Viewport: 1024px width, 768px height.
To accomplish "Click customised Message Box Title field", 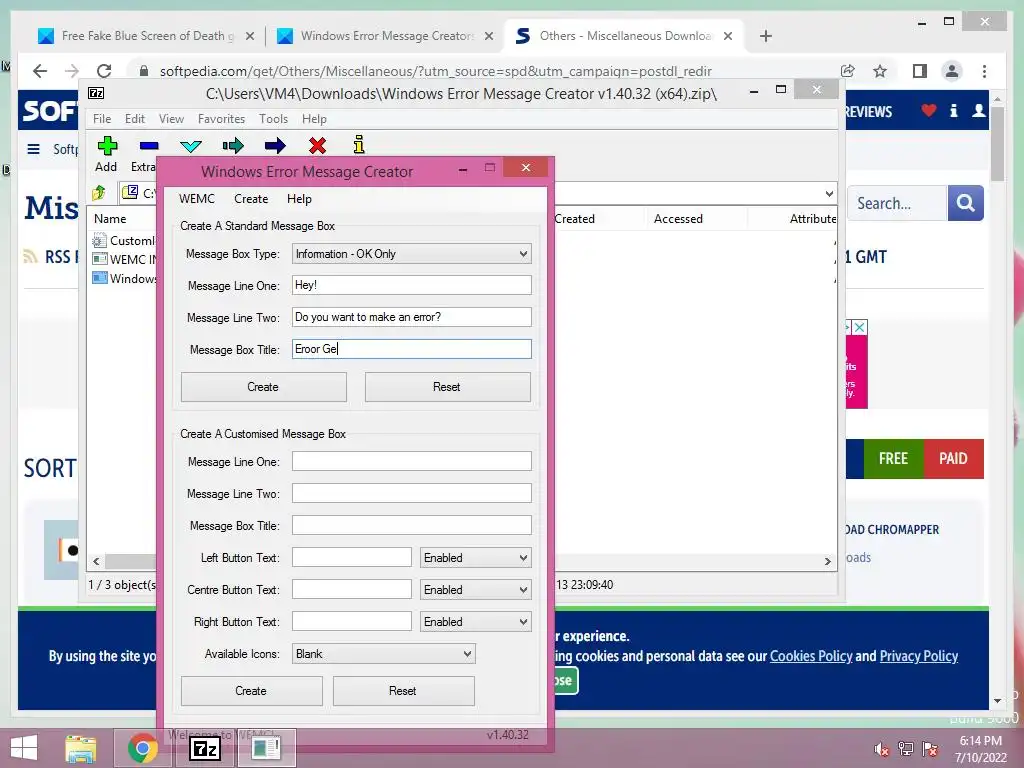I will click(411, 525).
